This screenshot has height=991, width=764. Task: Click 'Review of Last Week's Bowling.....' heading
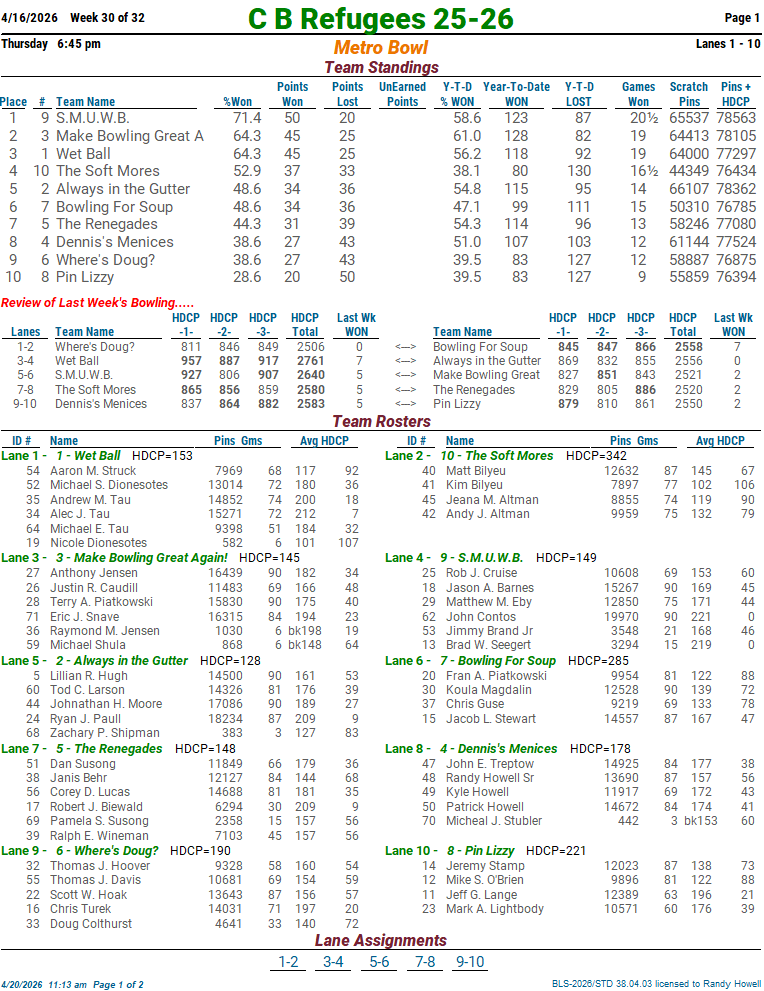pyautogui.click(x=97, y=303)
